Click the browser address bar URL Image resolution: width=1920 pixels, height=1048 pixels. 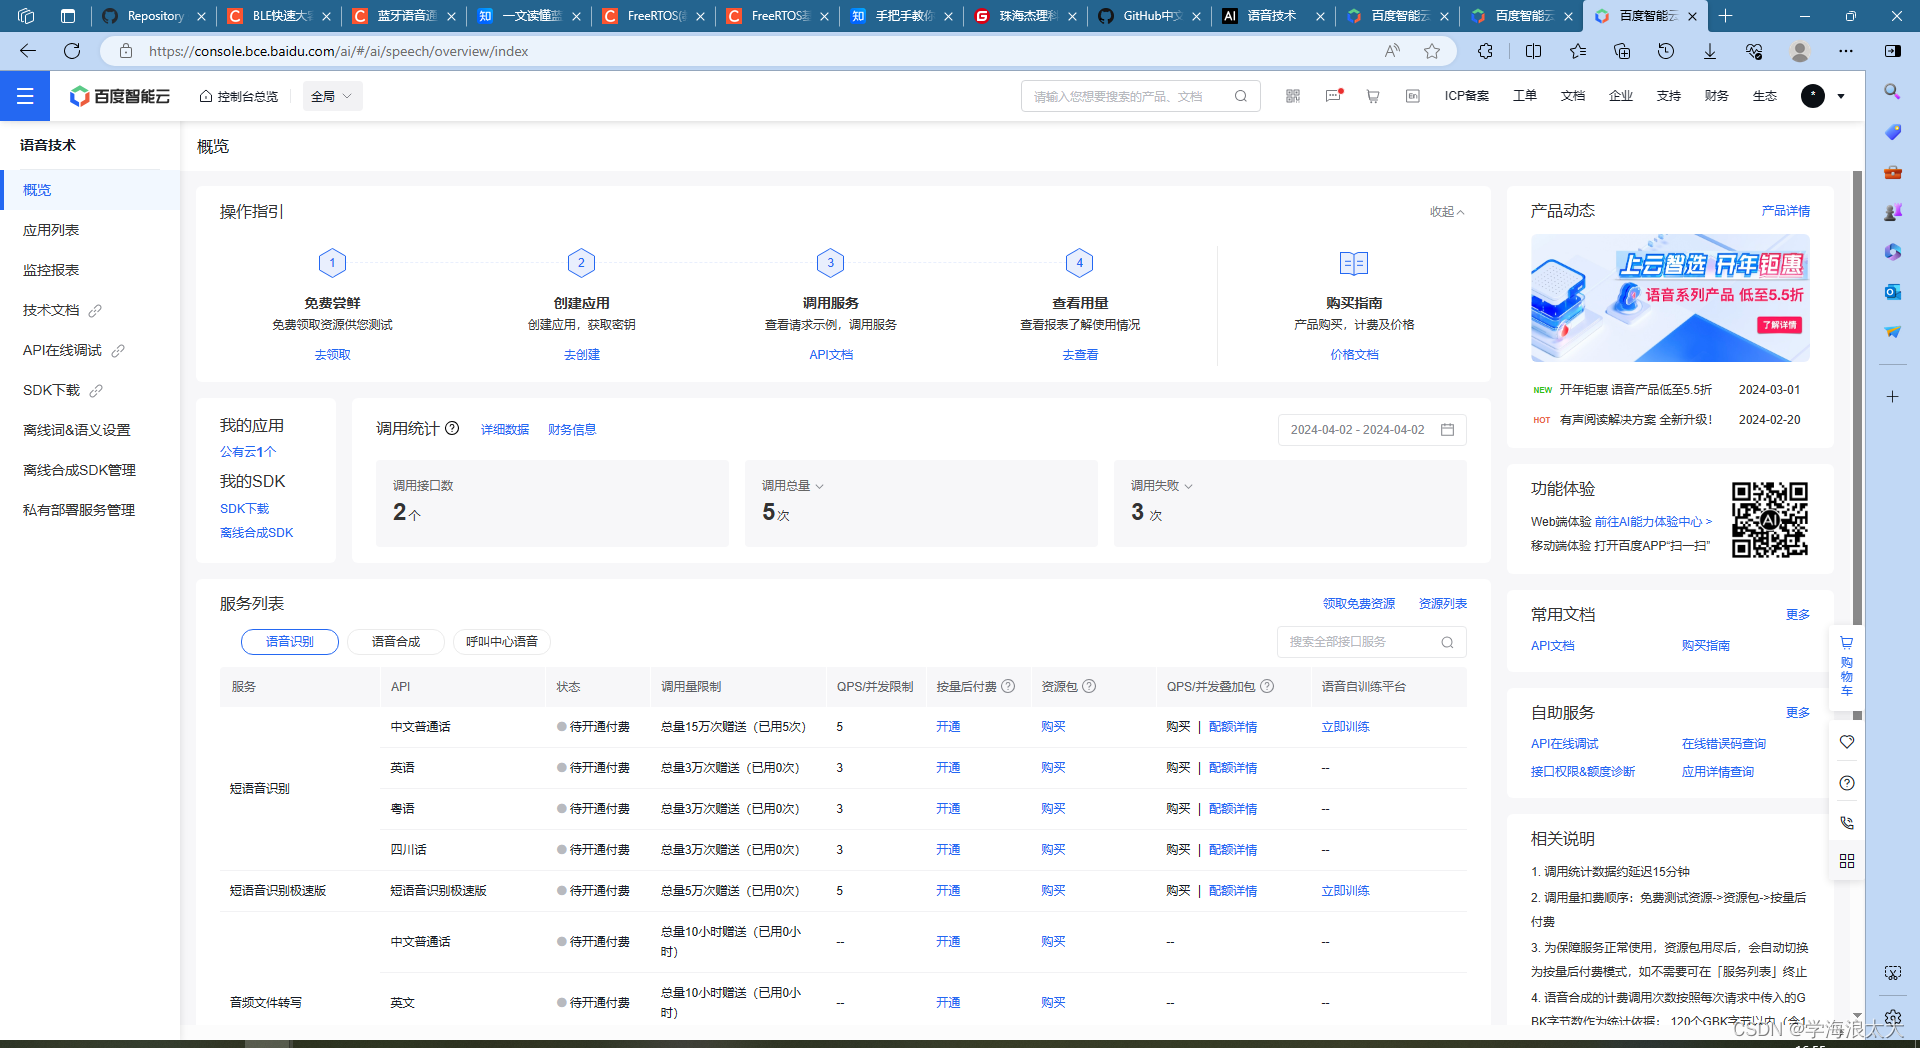point(338,51)
